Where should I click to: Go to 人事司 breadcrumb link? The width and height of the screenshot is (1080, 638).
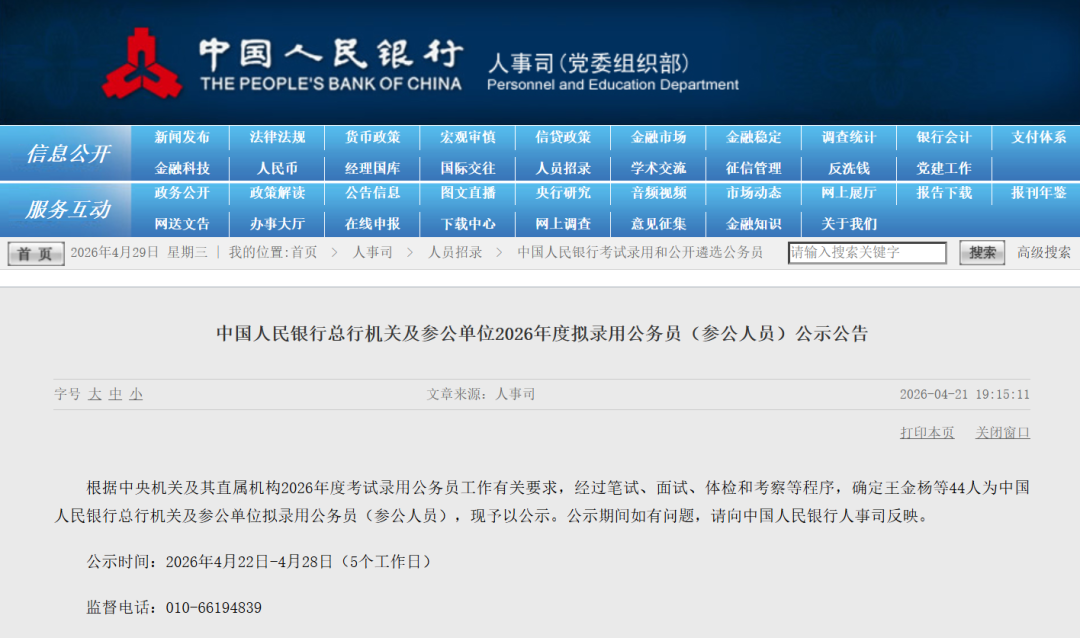tap(373, 252)
